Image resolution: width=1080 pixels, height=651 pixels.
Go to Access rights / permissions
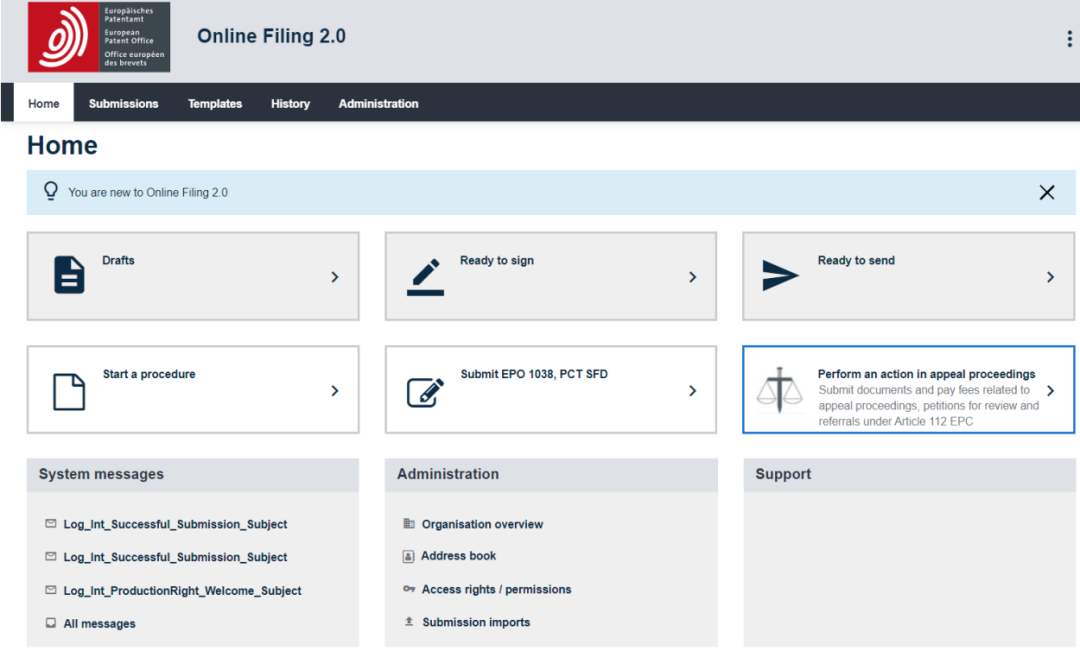[497, 590]
